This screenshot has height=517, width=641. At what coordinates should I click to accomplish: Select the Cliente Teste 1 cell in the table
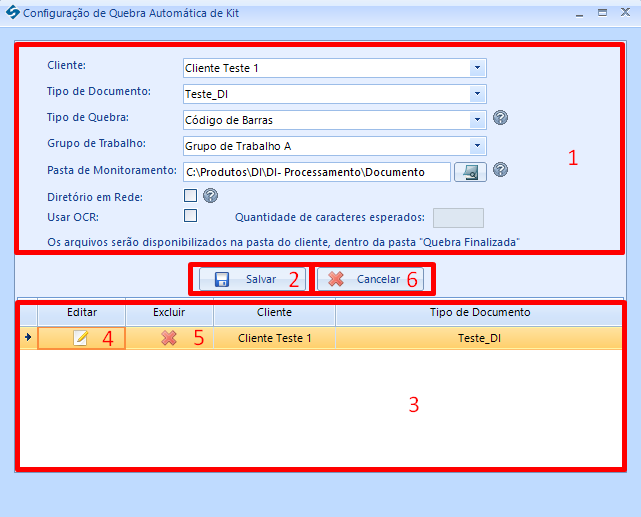tap(274, 338)
